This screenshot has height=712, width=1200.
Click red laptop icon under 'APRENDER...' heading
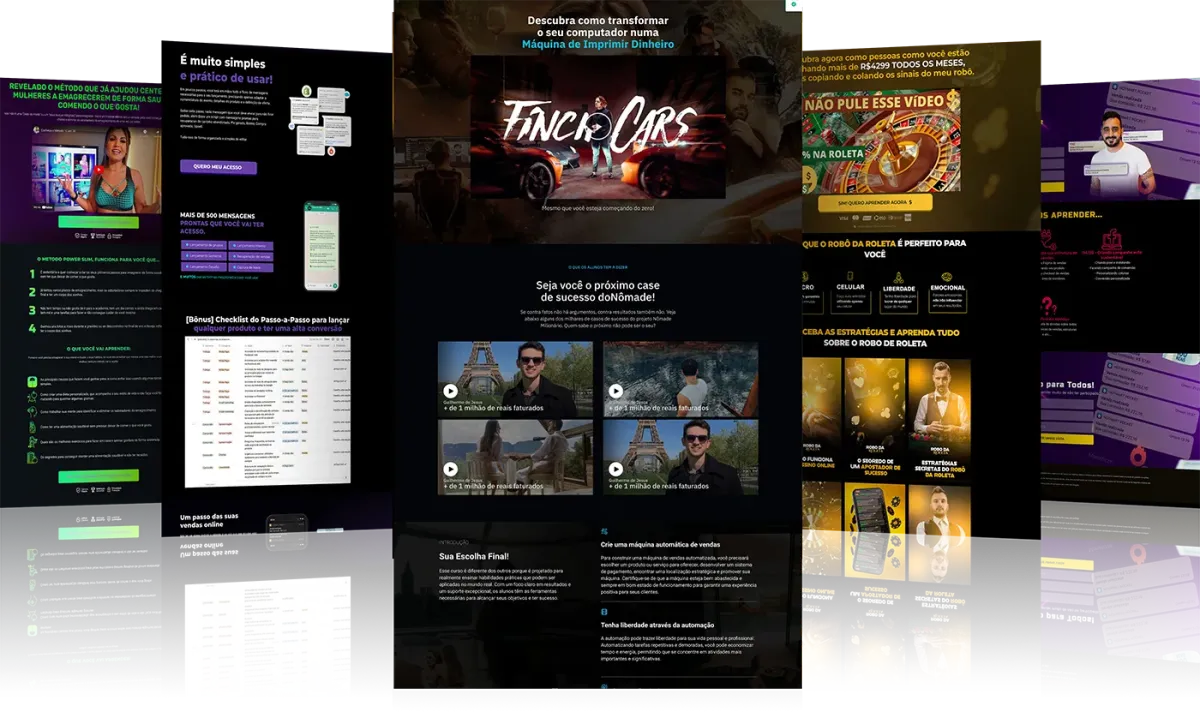[x=1111, y=241]
